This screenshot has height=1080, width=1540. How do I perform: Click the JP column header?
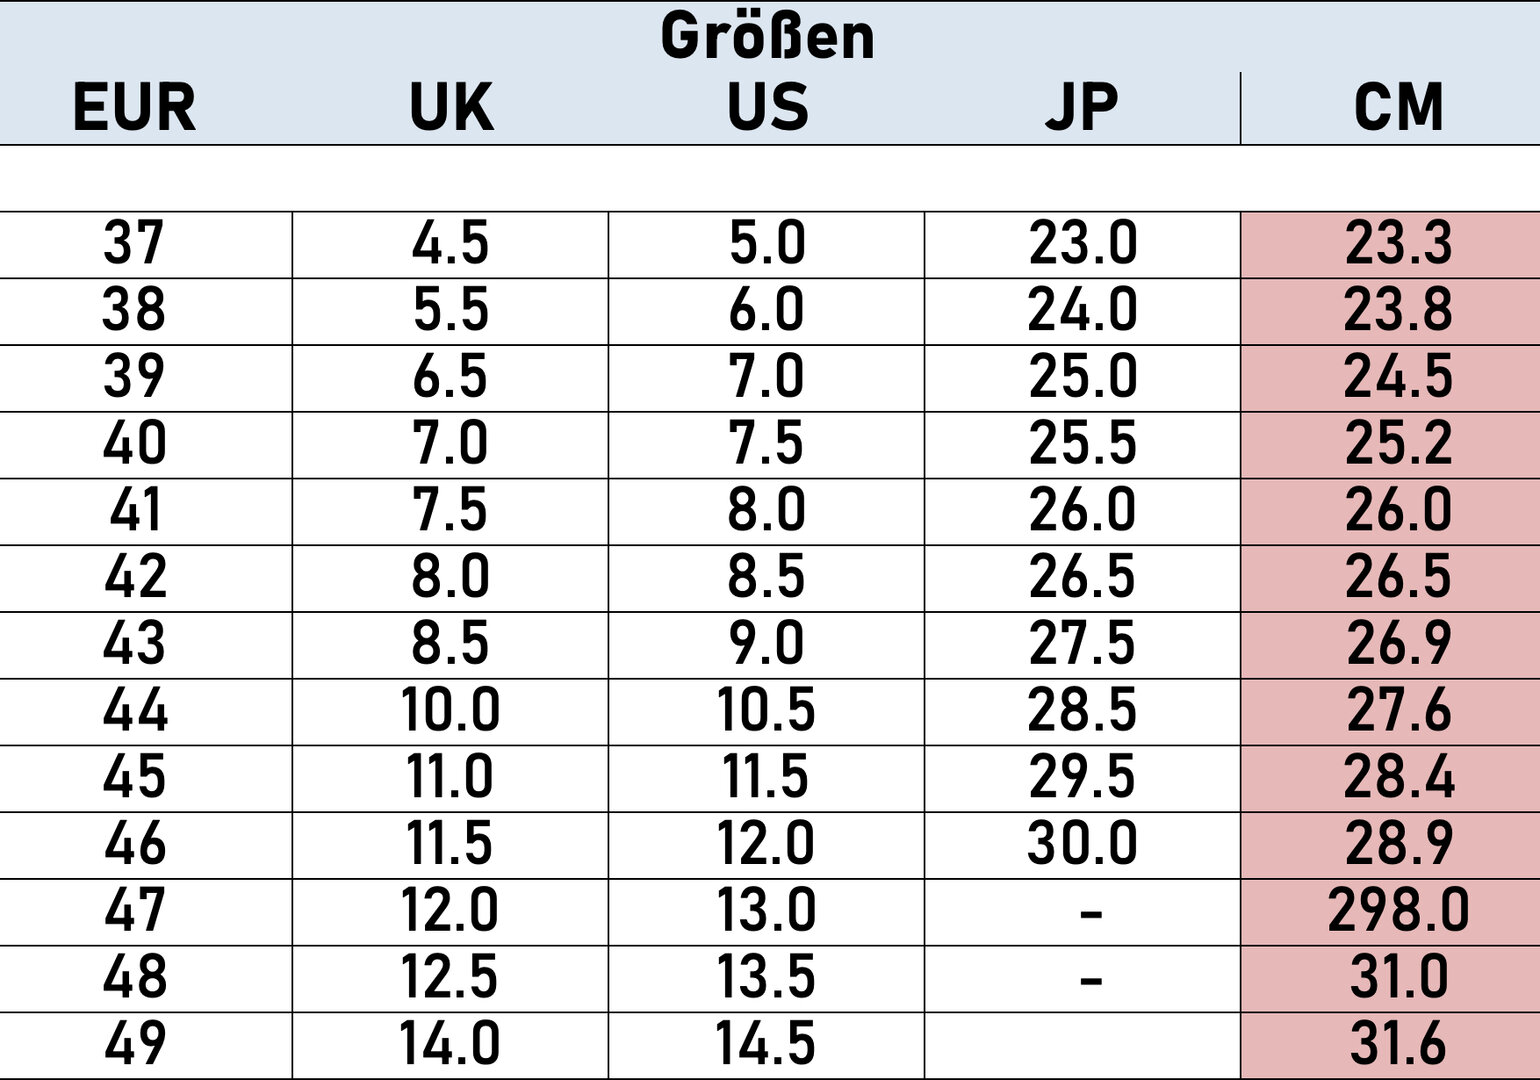tap(1082, 107)
